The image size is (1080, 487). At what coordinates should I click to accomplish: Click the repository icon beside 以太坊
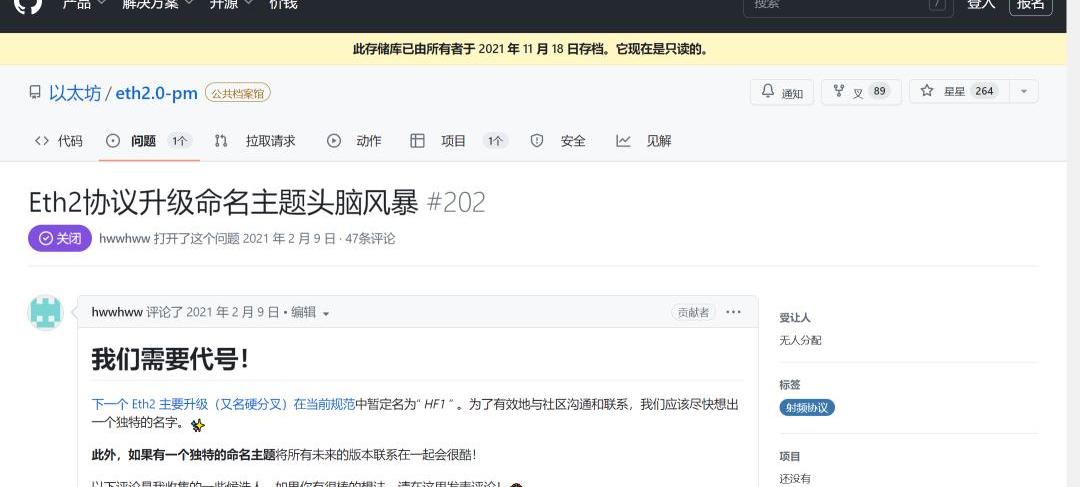[x=34, y=92]
